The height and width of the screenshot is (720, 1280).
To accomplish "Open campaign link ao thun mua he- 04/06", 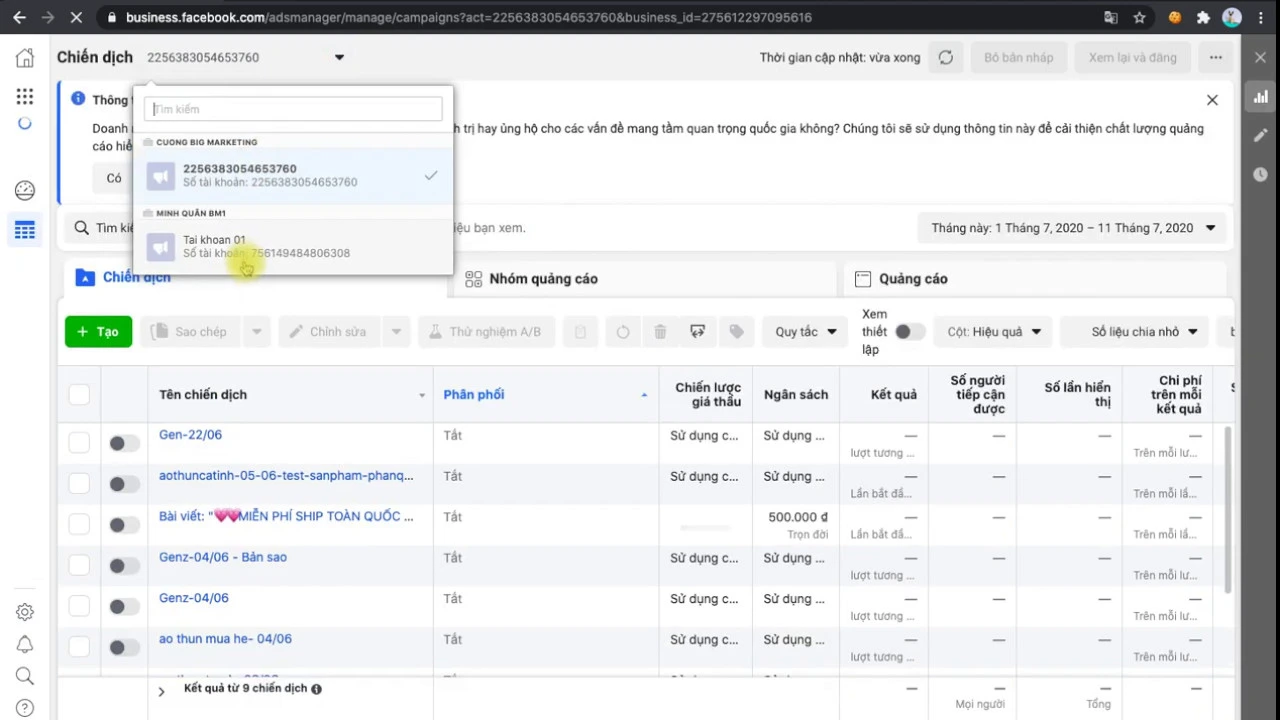I will point(225,639).
